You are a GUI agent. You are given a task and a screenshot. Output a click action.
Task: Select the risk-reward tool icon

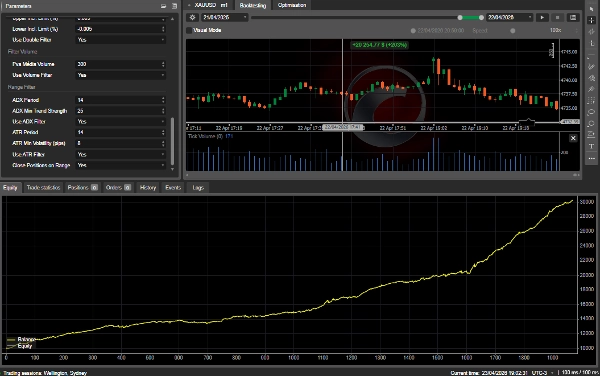592,135
